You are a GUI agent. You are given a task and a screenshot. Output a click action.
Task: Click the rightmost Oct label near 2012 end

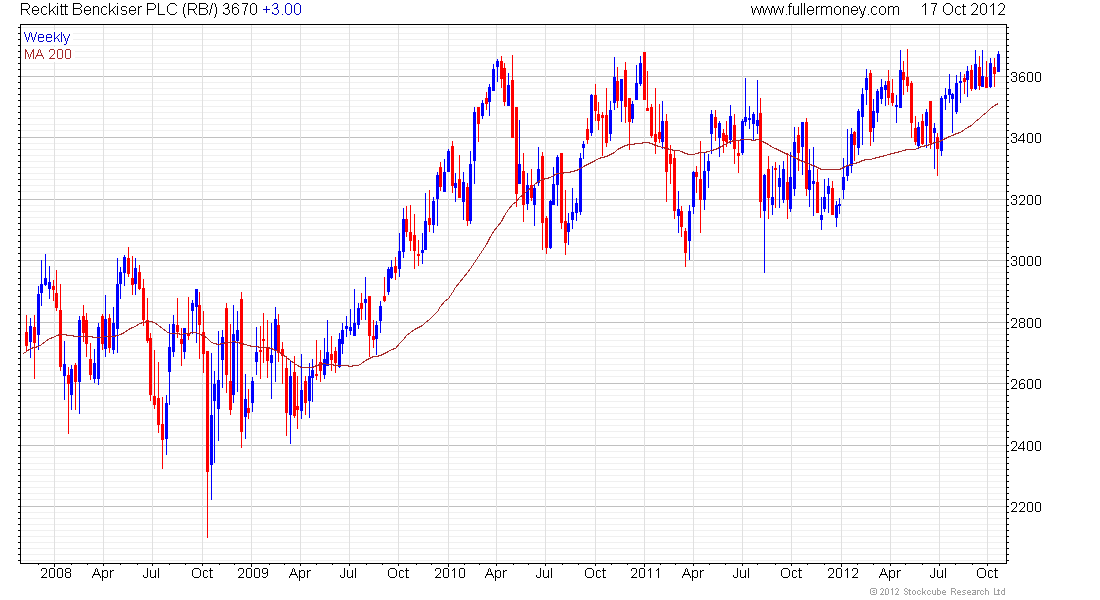point(987,573)
